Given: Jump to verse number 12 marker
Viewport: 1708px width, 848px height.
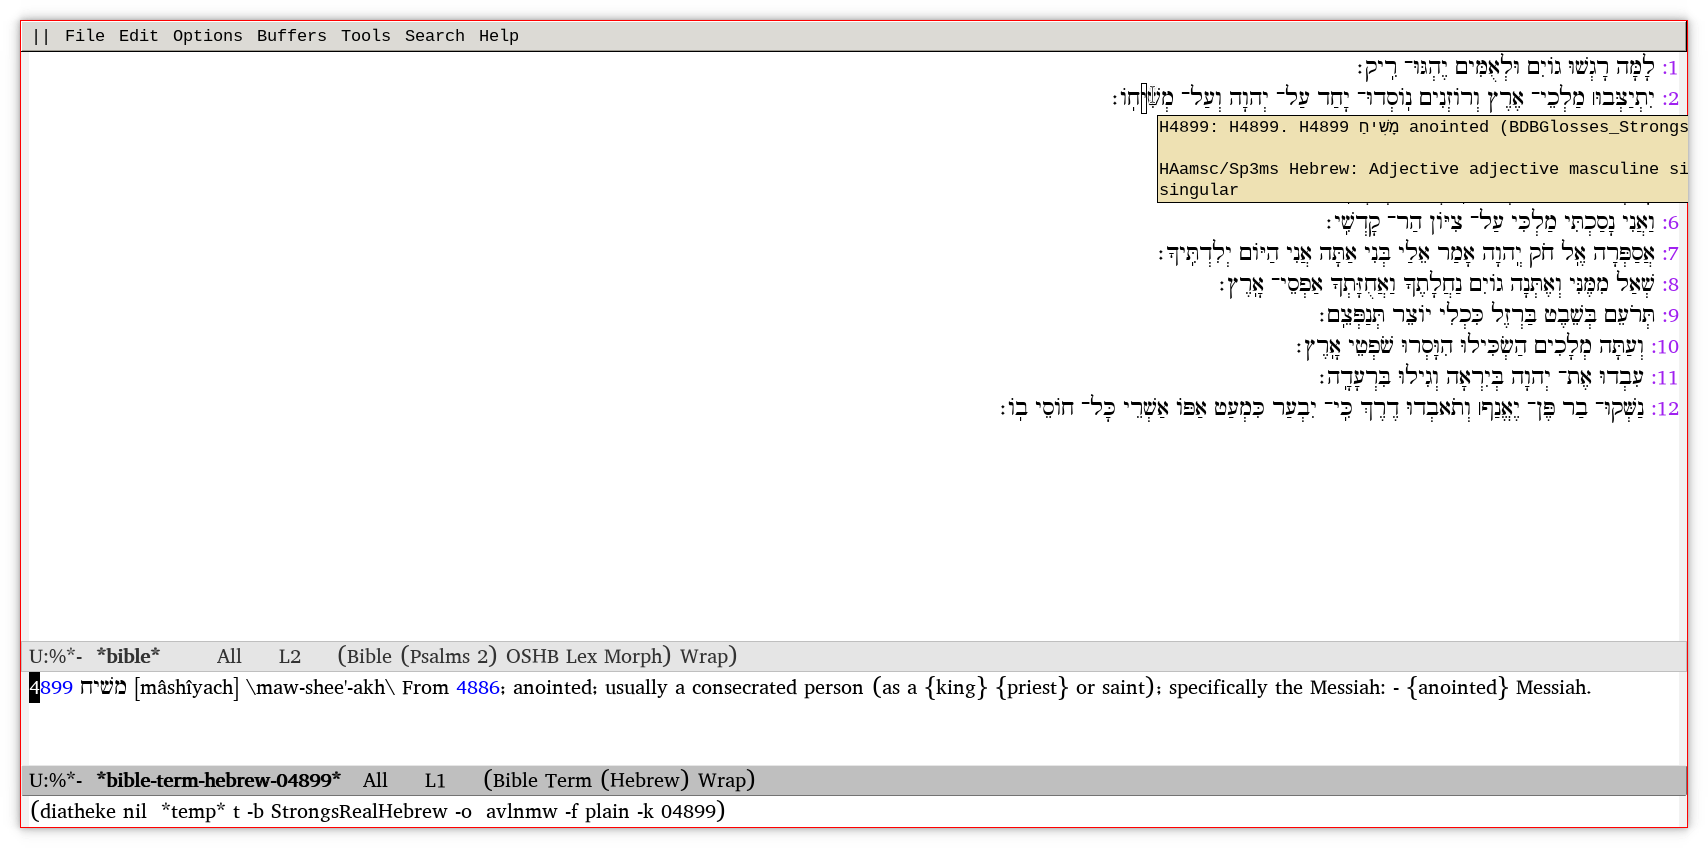Looking at the screenshot, I should 1665,409.
